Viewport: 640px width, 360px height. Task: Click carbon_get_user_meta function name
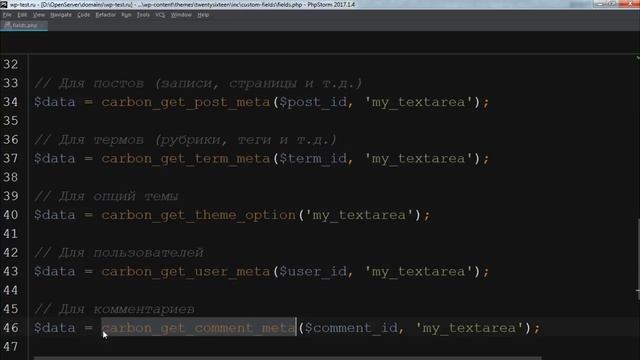186,271
